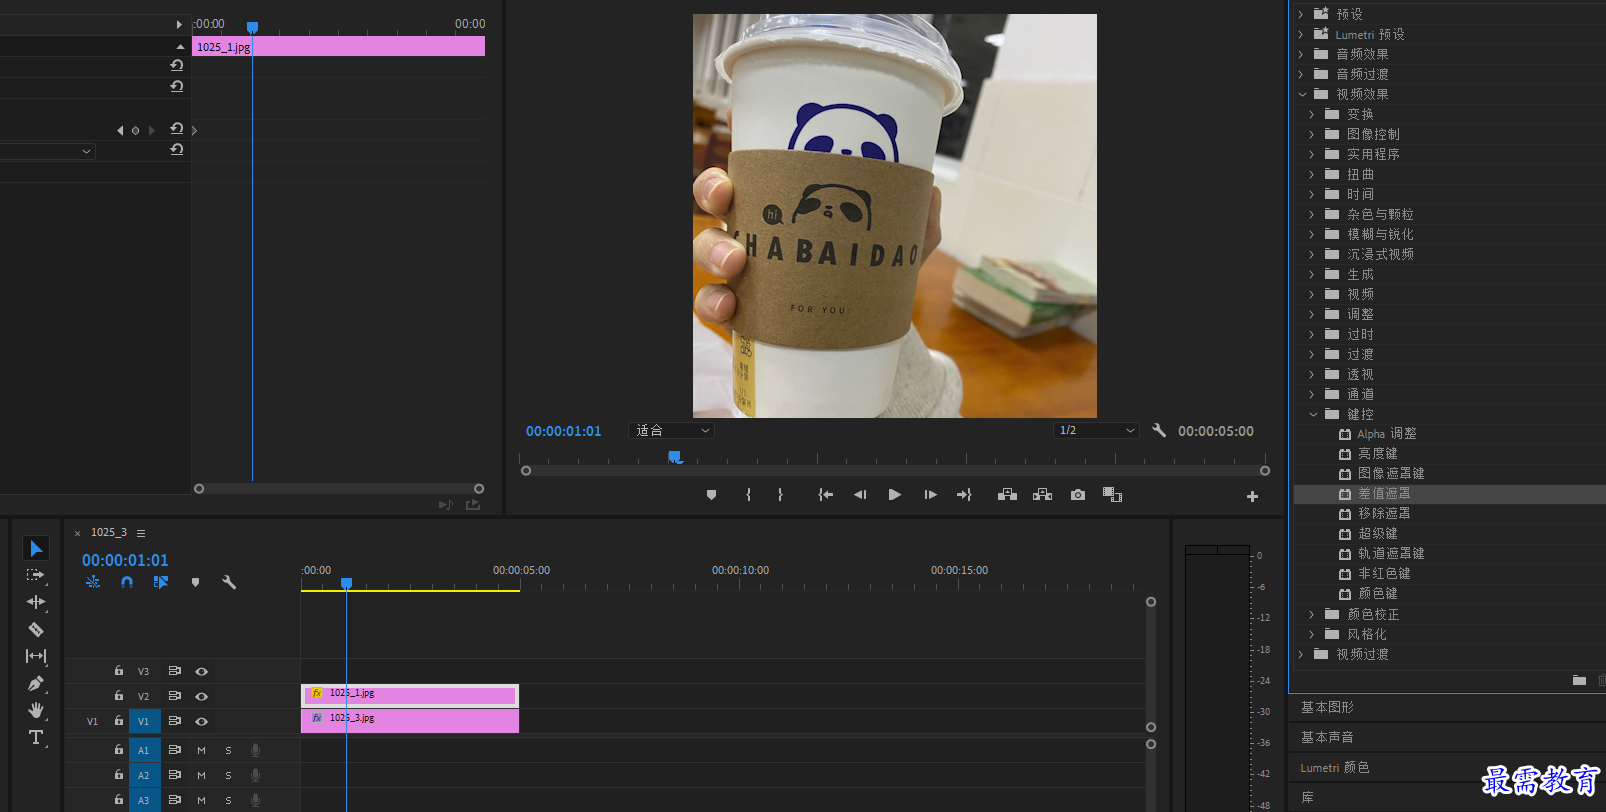
Task: Select the 颜色键 effect
Action: 1378,593
